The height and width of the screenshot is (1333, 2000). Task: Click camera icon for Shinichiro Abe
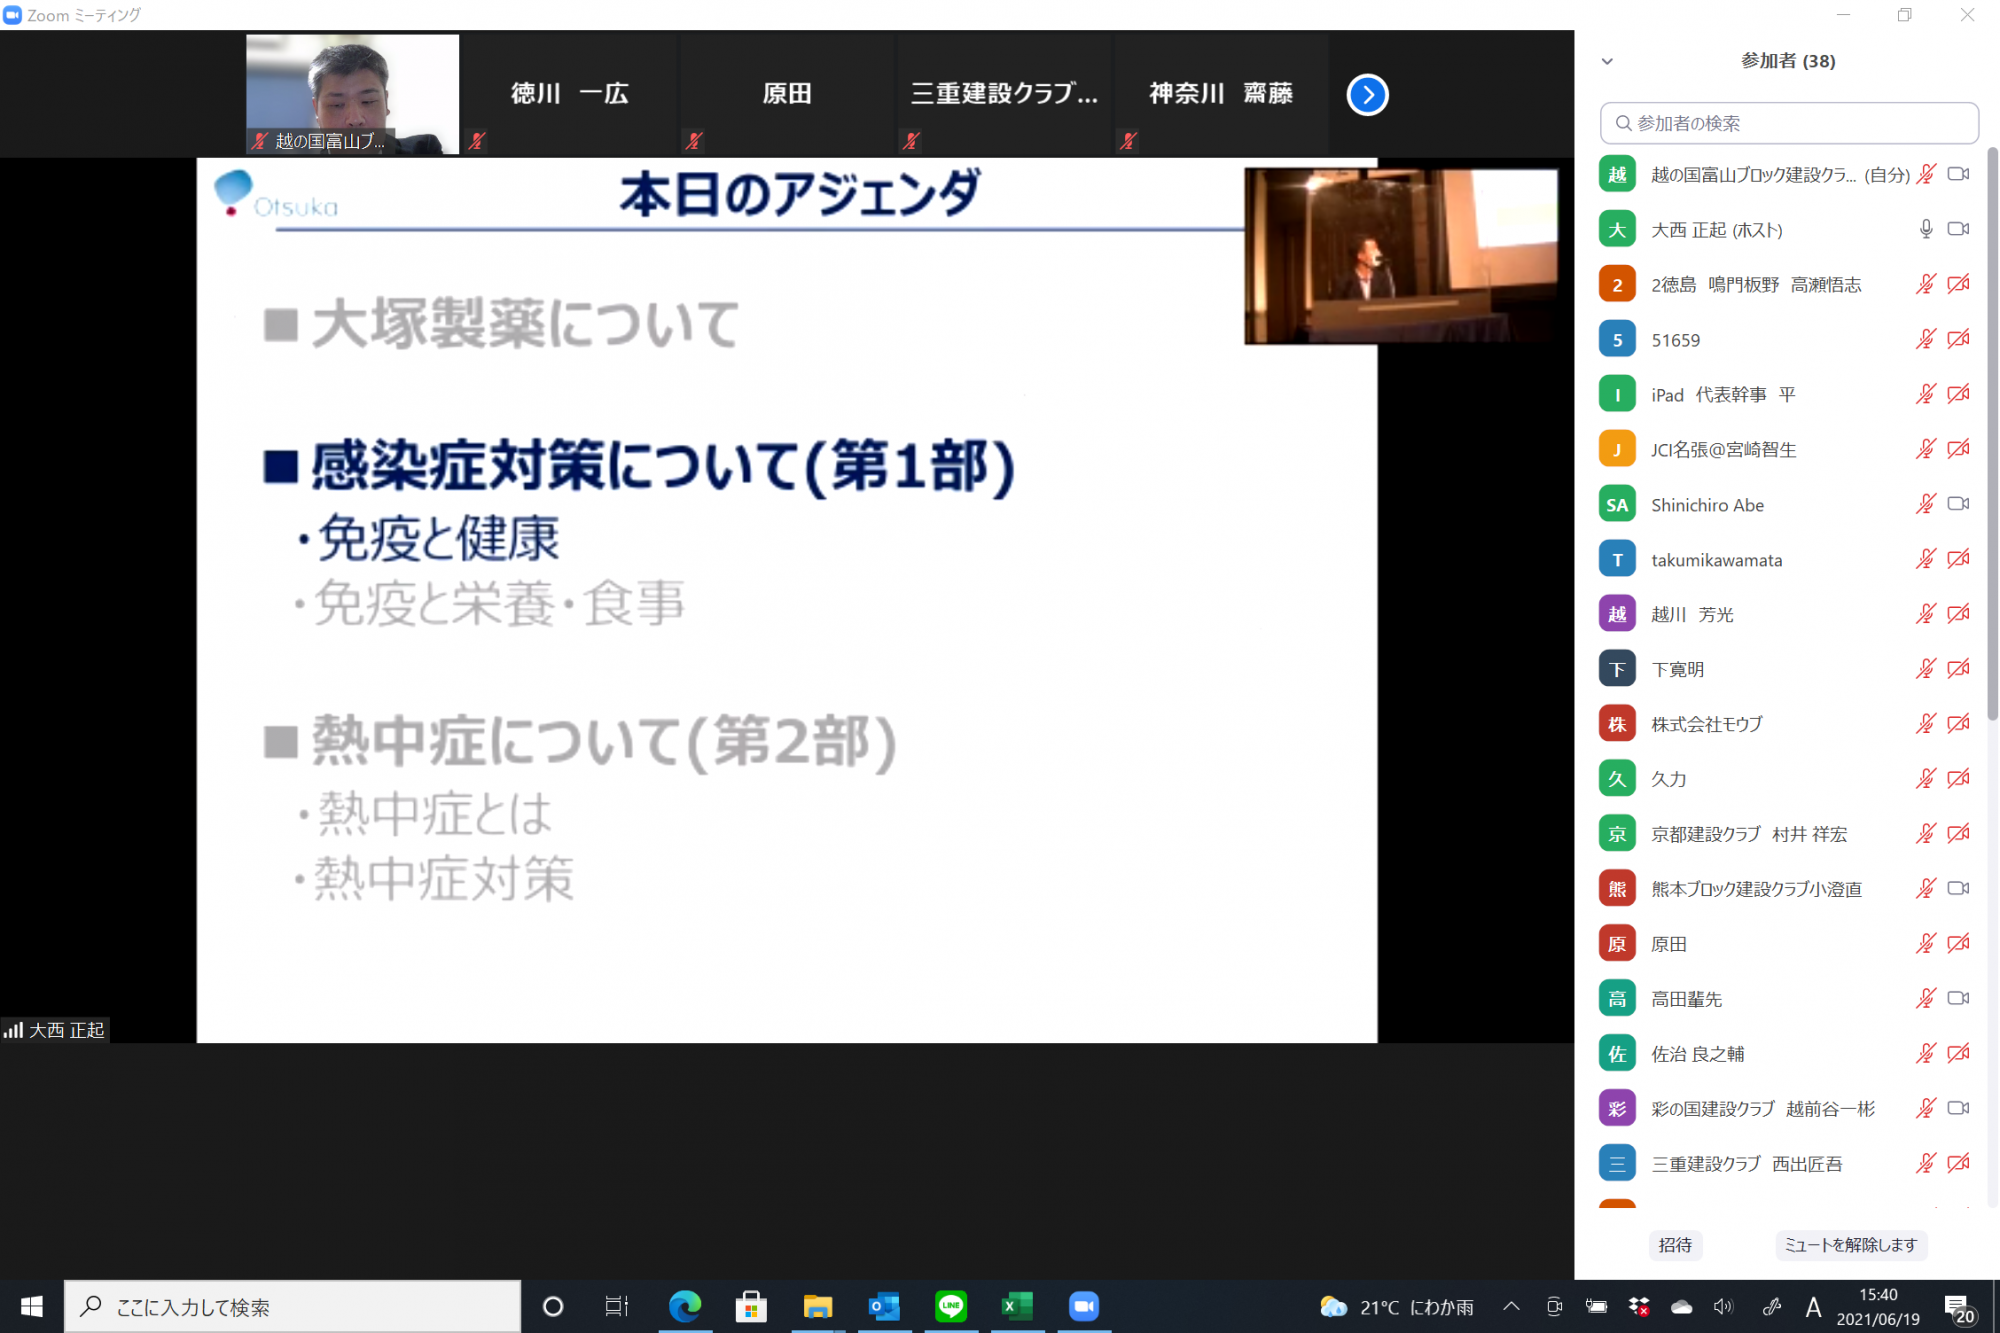pos(1958,504)
